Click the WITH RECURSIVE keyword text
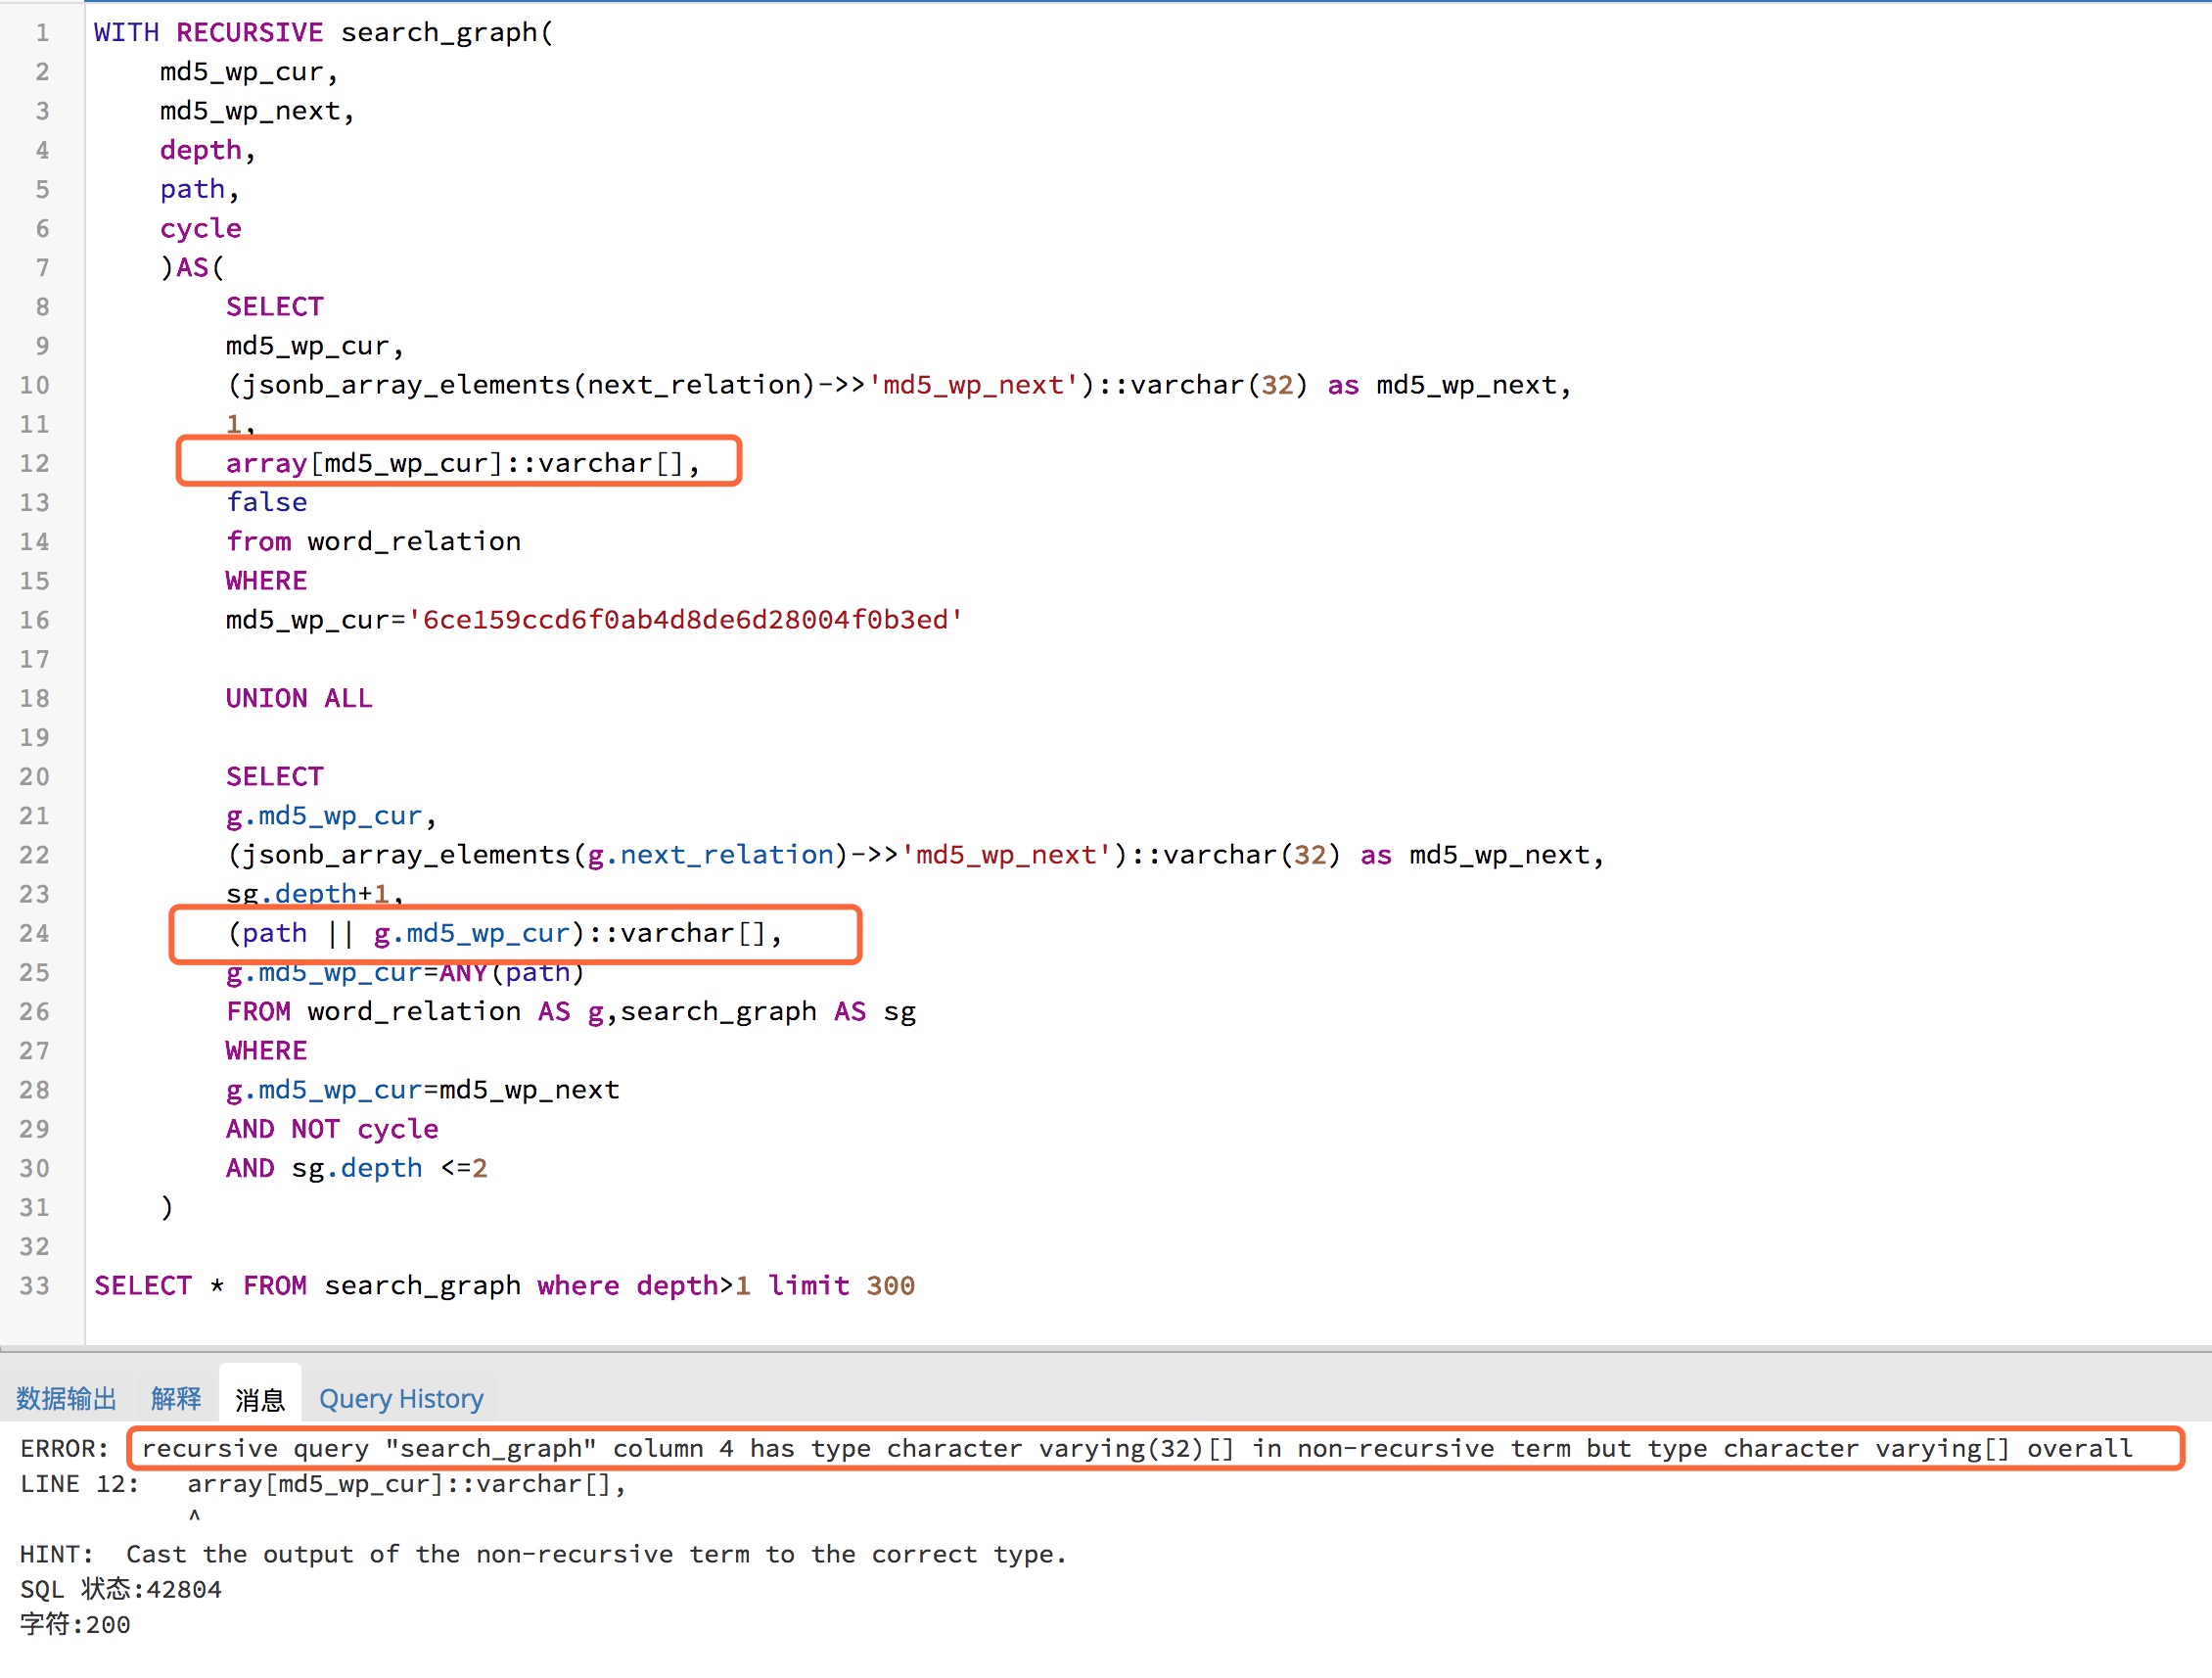 (x=208, y=32)
